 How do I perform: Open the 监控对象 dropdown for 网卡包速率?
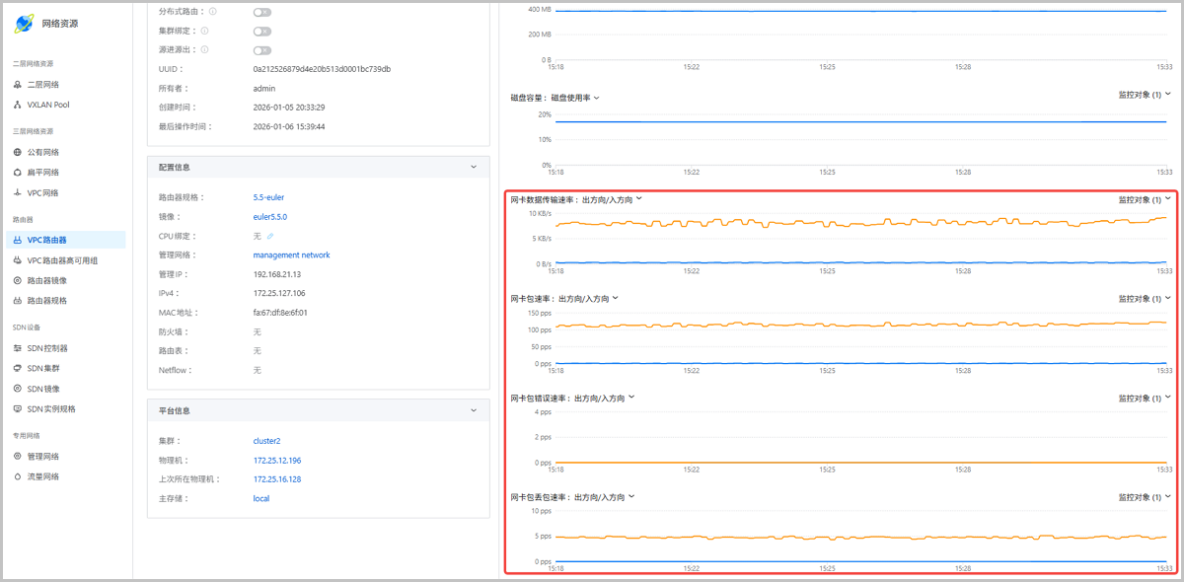tap(1144, 297)
